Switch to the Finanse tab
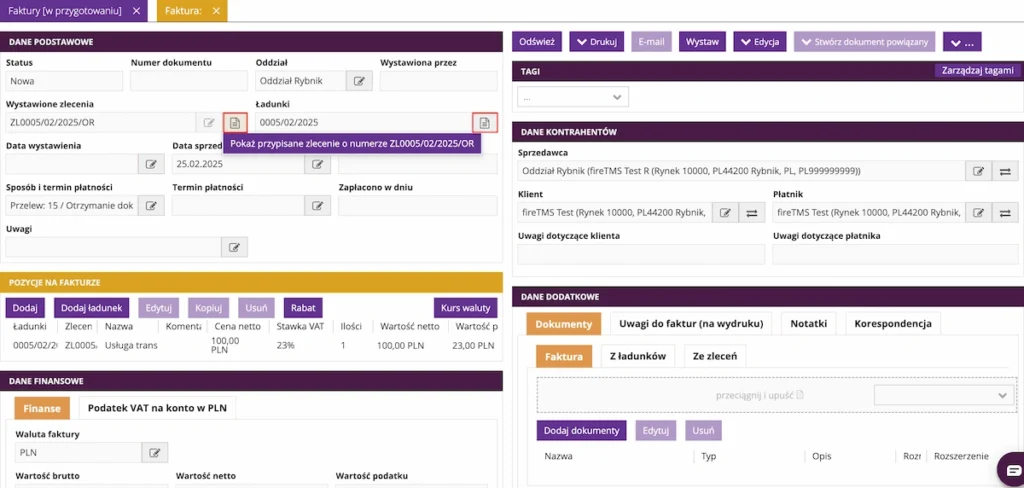 (42, 408)
